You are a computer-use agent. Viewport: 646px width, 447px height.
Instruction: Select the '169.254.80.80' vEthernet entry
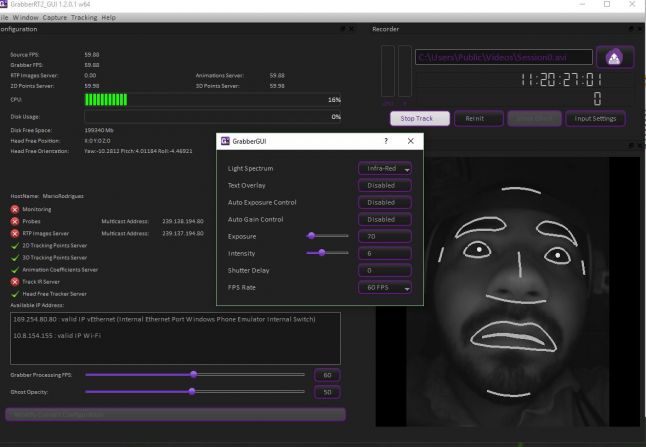[x=164, y=319]
